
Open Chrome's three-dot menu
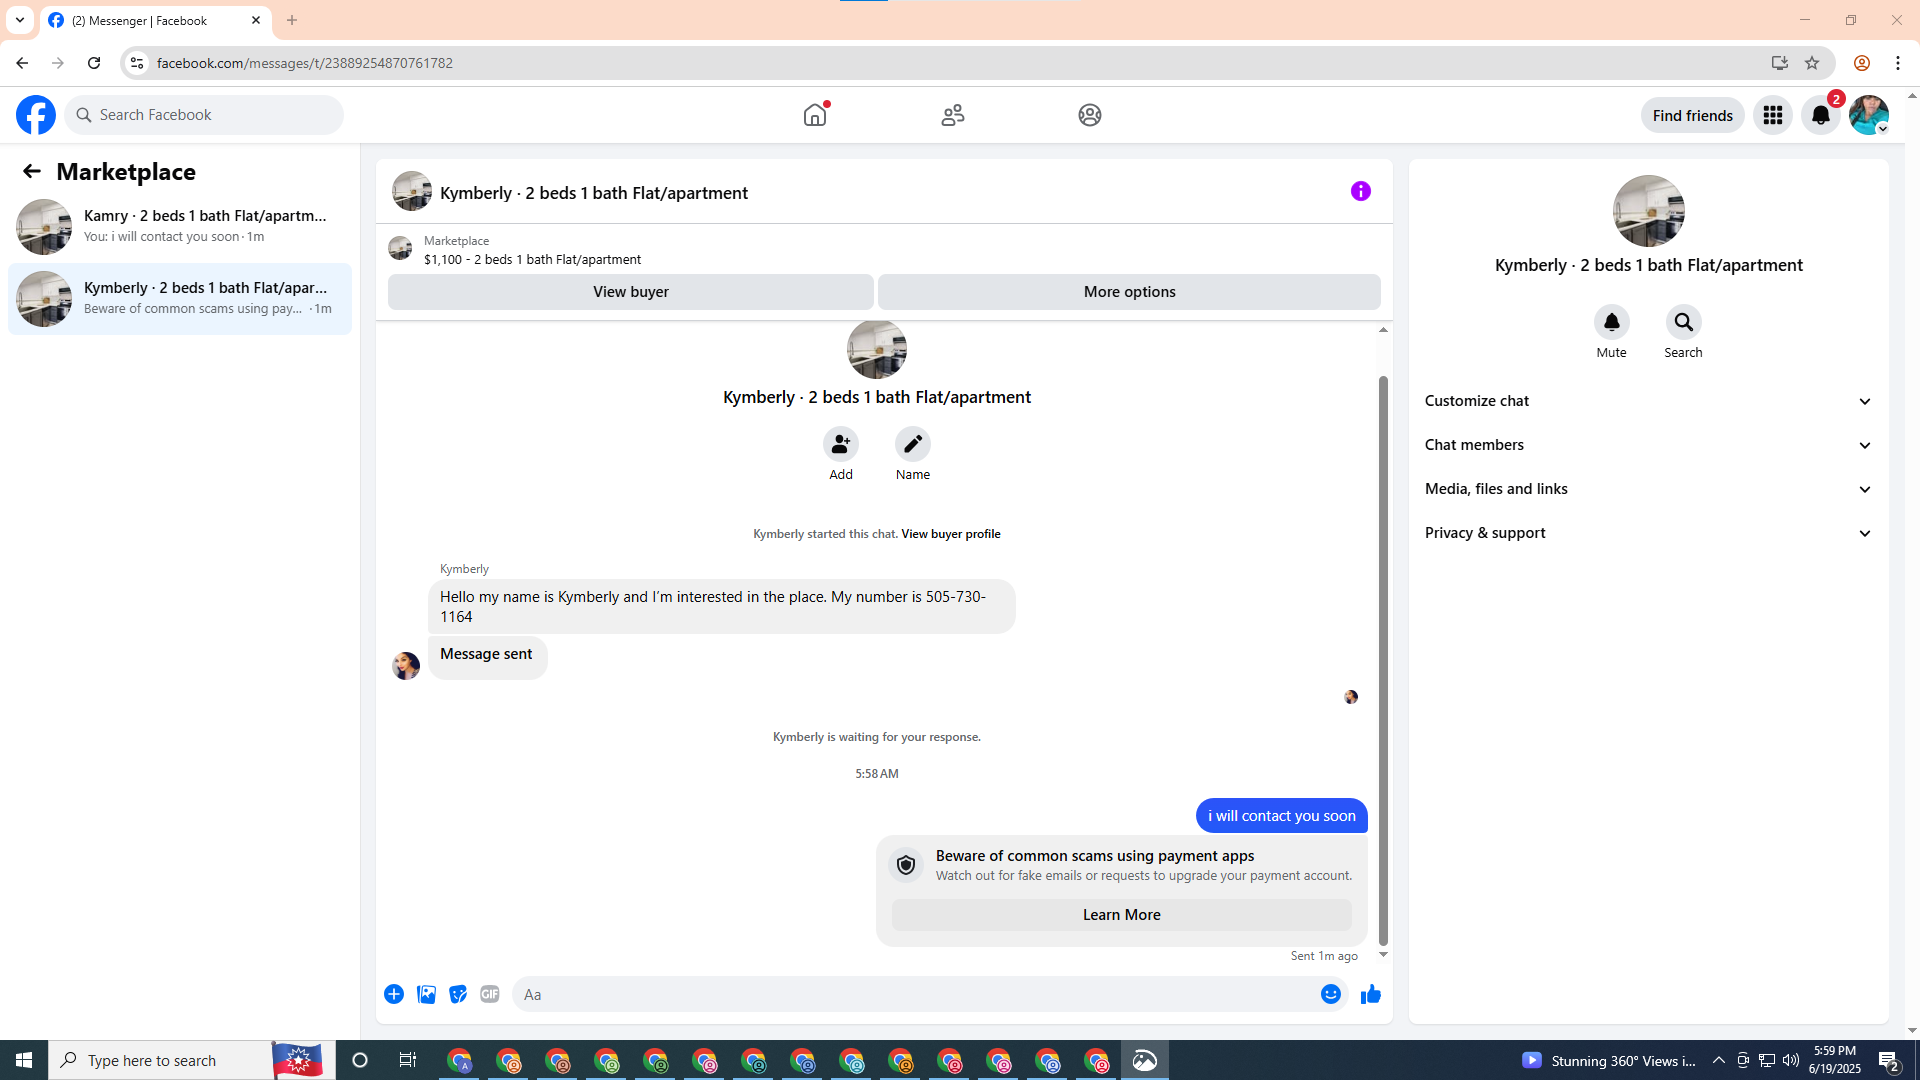(1898, 63)
